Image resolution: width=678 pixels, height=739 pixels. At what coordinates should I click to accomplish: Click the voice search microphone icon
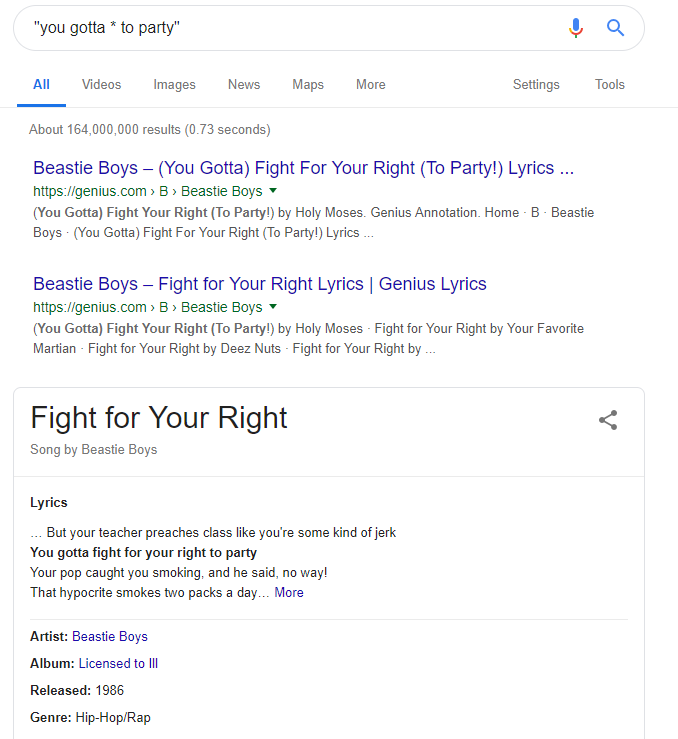click(x=575, y=28)
